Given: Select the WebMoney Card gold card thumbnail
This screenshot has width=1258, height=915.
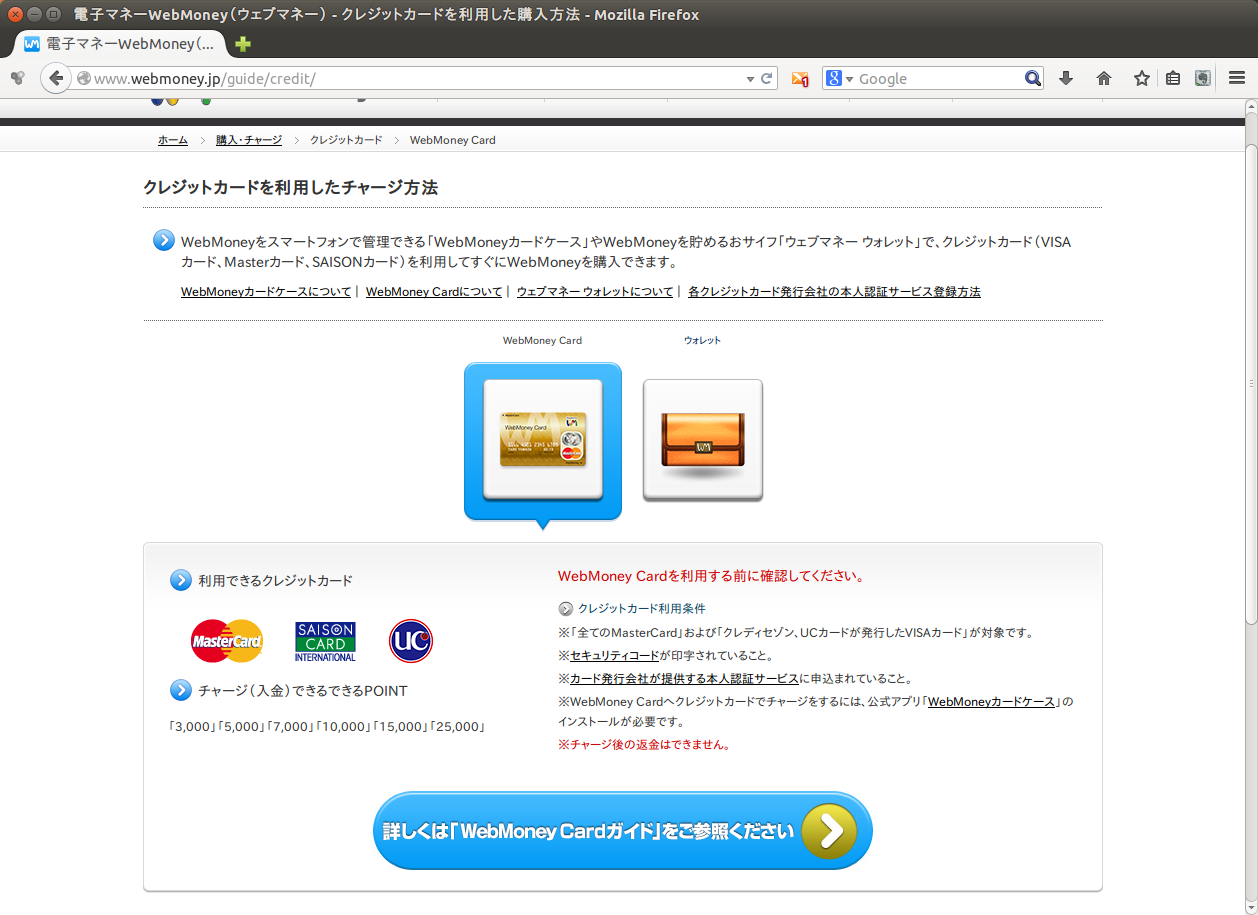Looking at the screenshot, I should click(x=543, y=440).
